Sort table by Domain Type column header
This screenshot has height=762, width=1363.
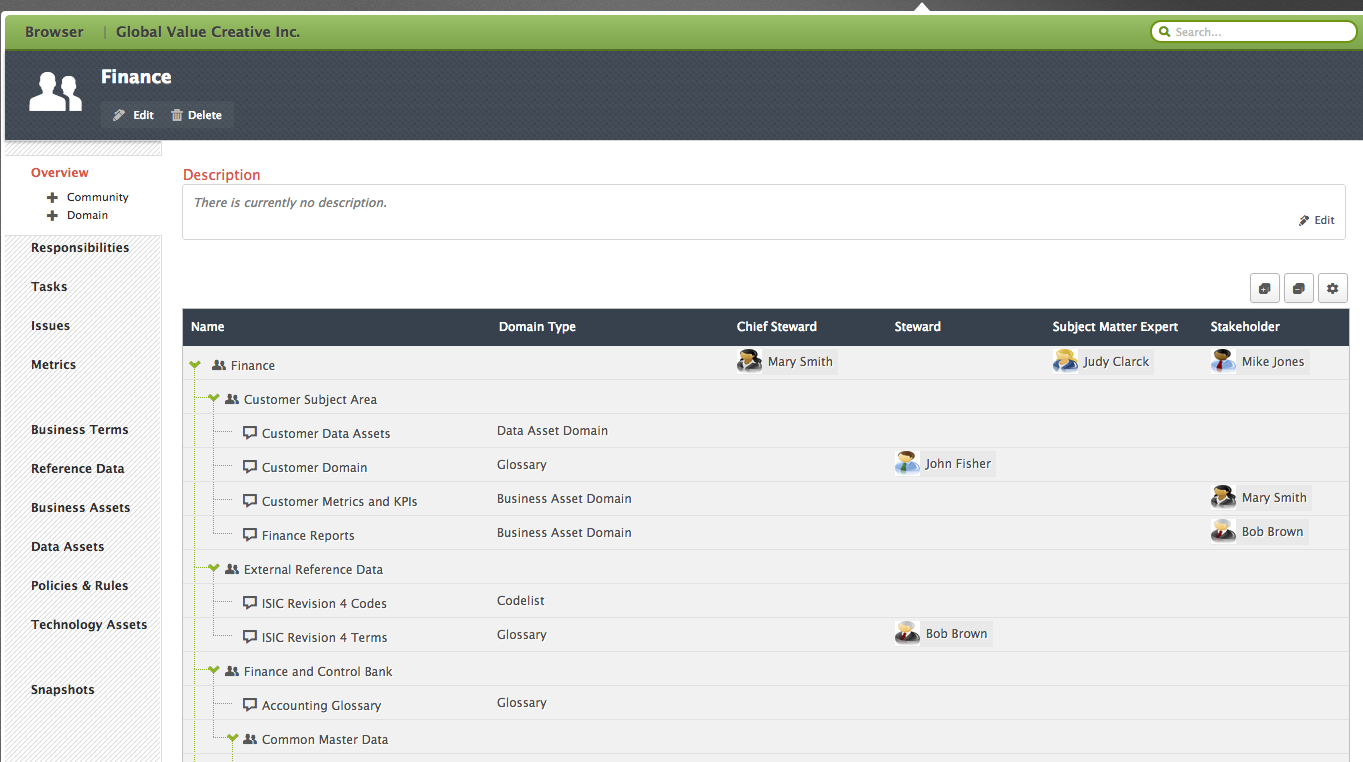click(x=537, y=327)
